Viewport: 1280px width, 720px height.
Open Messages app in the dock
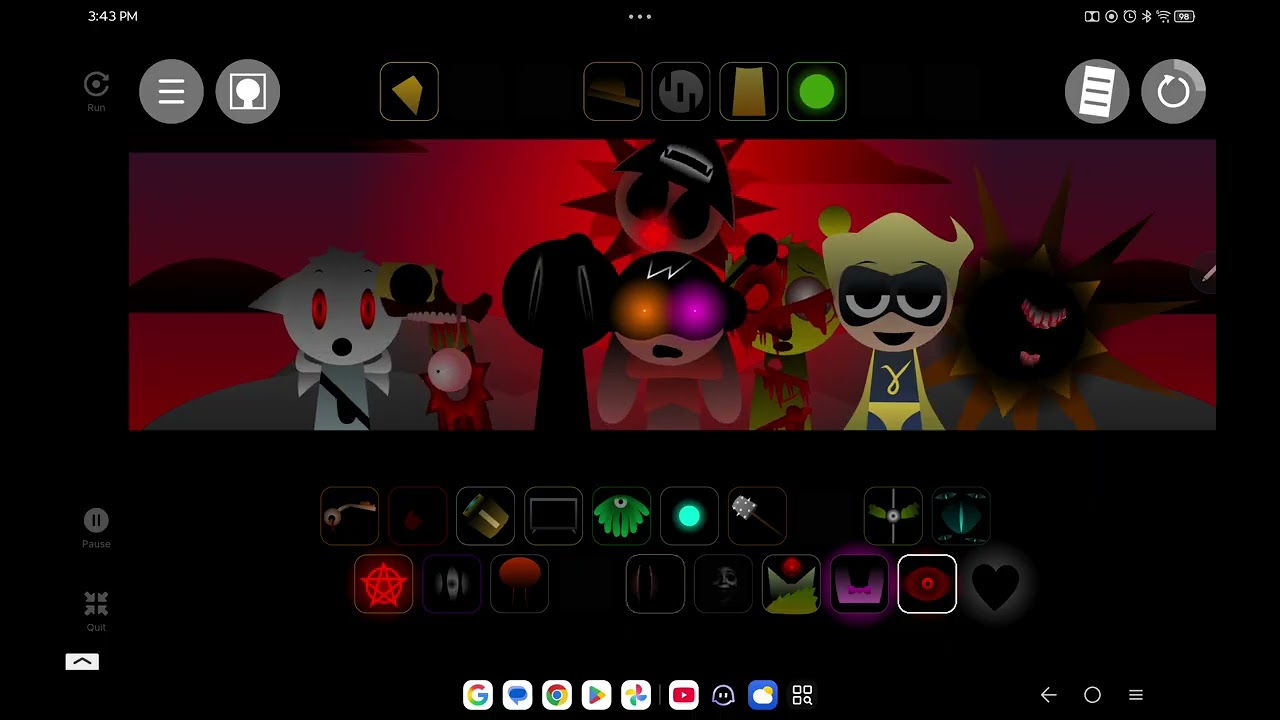(517, 695)
